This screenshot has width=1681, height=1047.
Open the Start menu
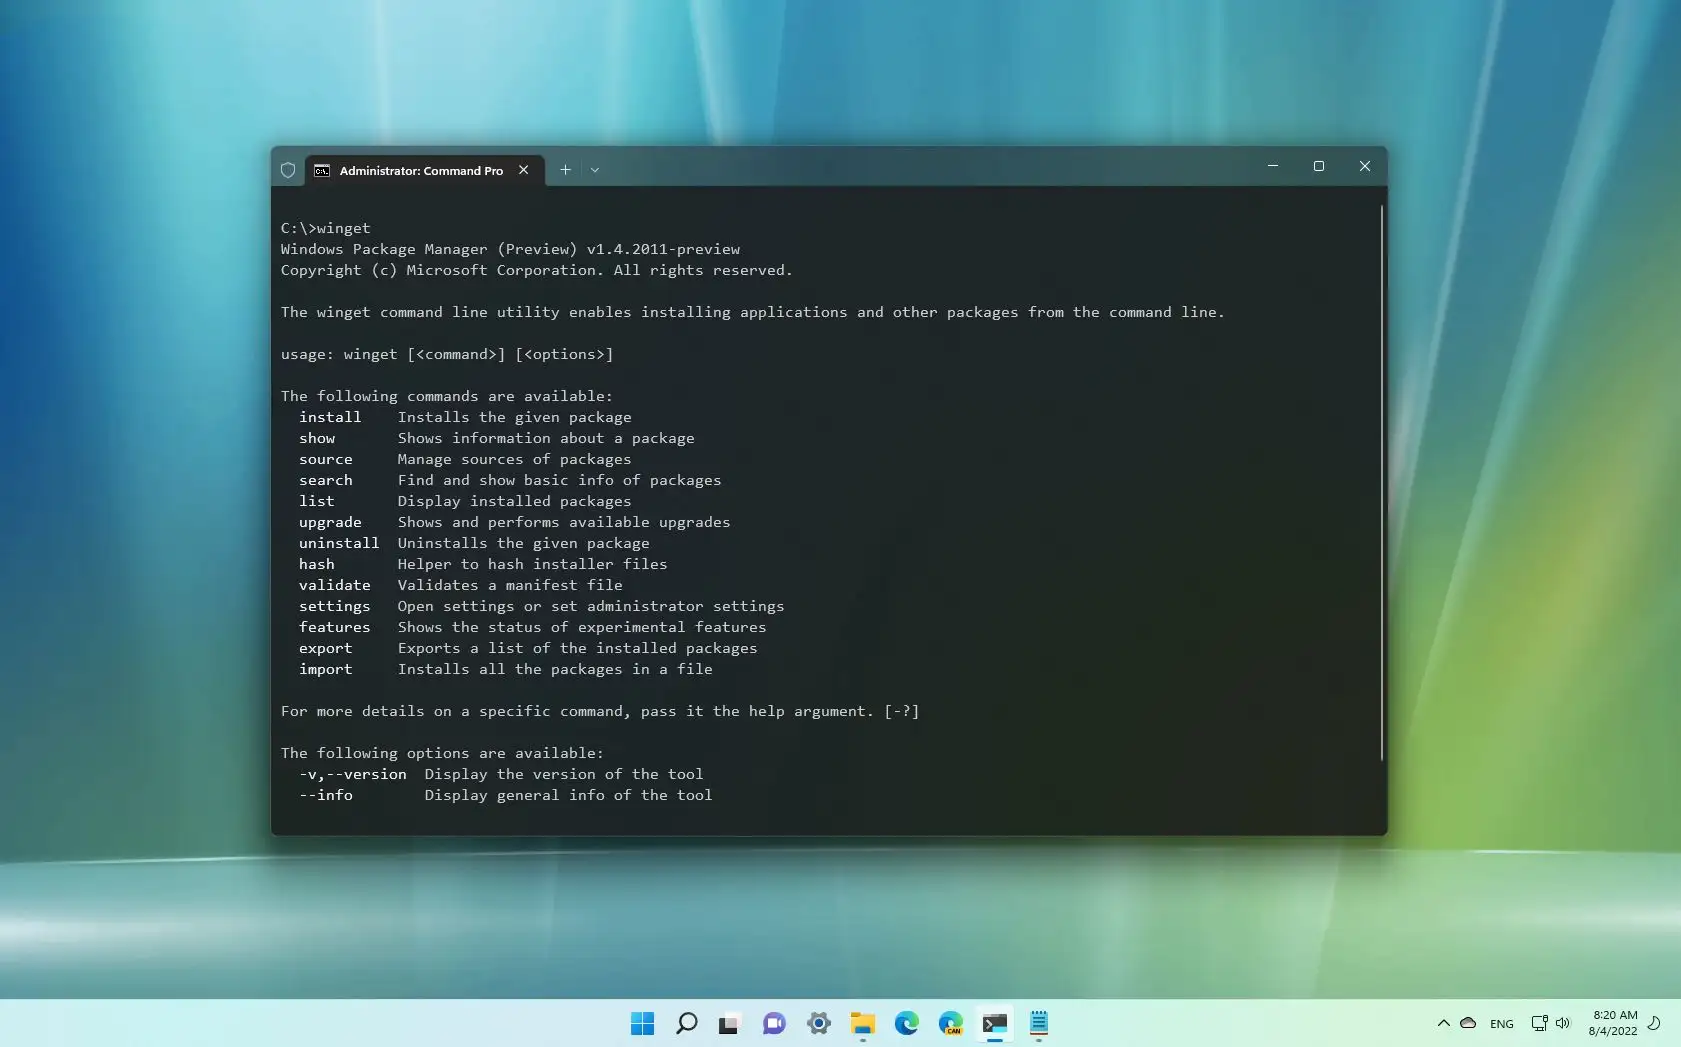(643, 1024)
